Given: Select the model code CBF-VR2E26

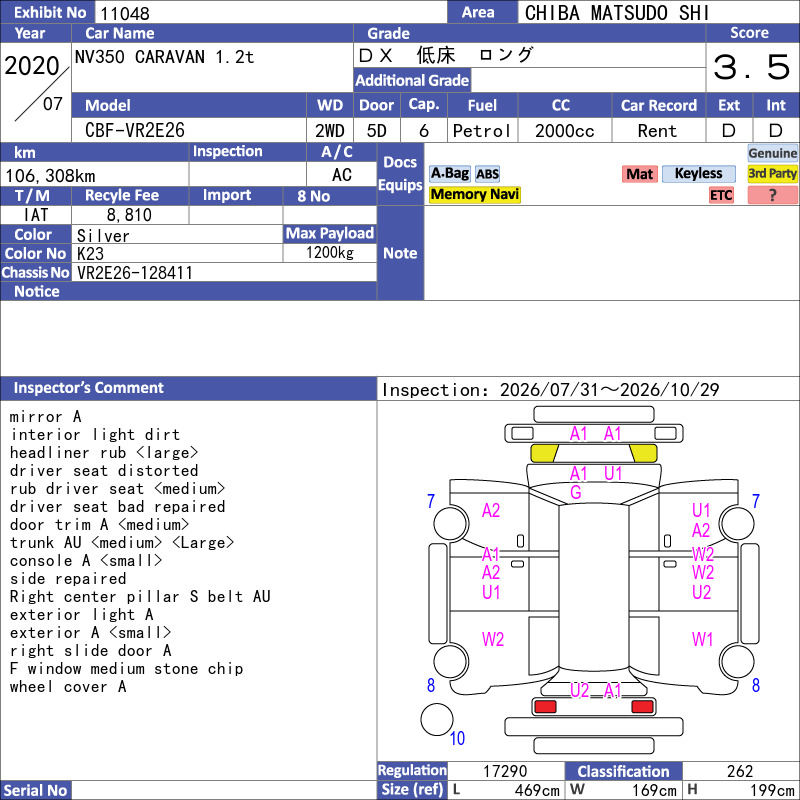Looking at the screenshot, I should click(135, 130).
